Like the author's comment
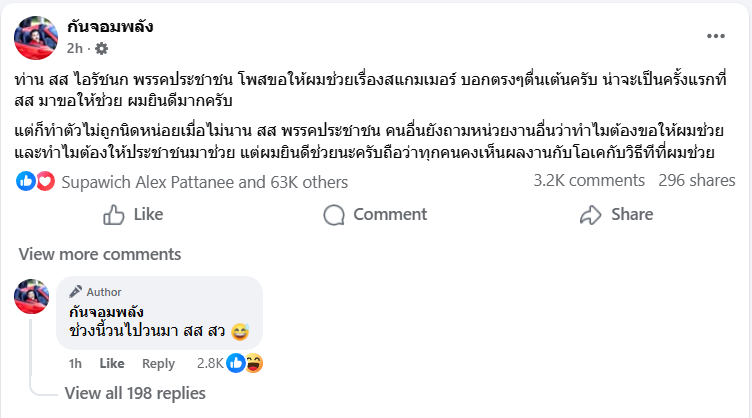This screenshot has width=752, height=418. [x=111, y=363]
